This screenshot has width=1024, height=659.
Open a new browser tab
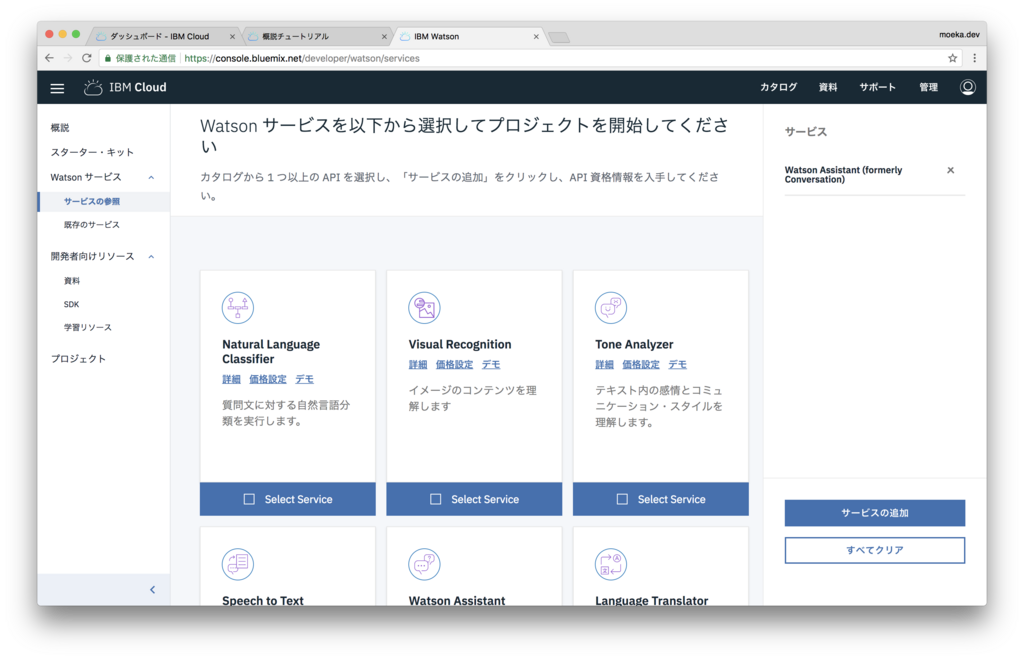tap(559, 37)
